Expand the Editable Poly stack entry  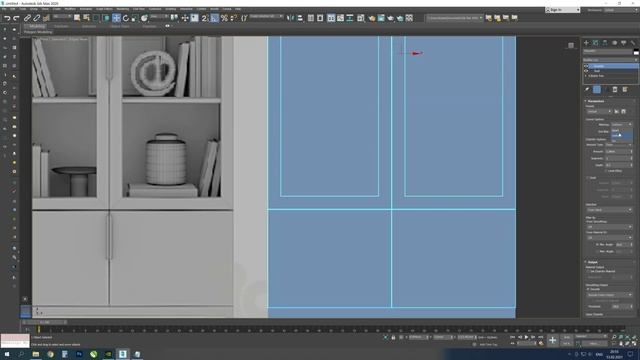click(586, 76)
